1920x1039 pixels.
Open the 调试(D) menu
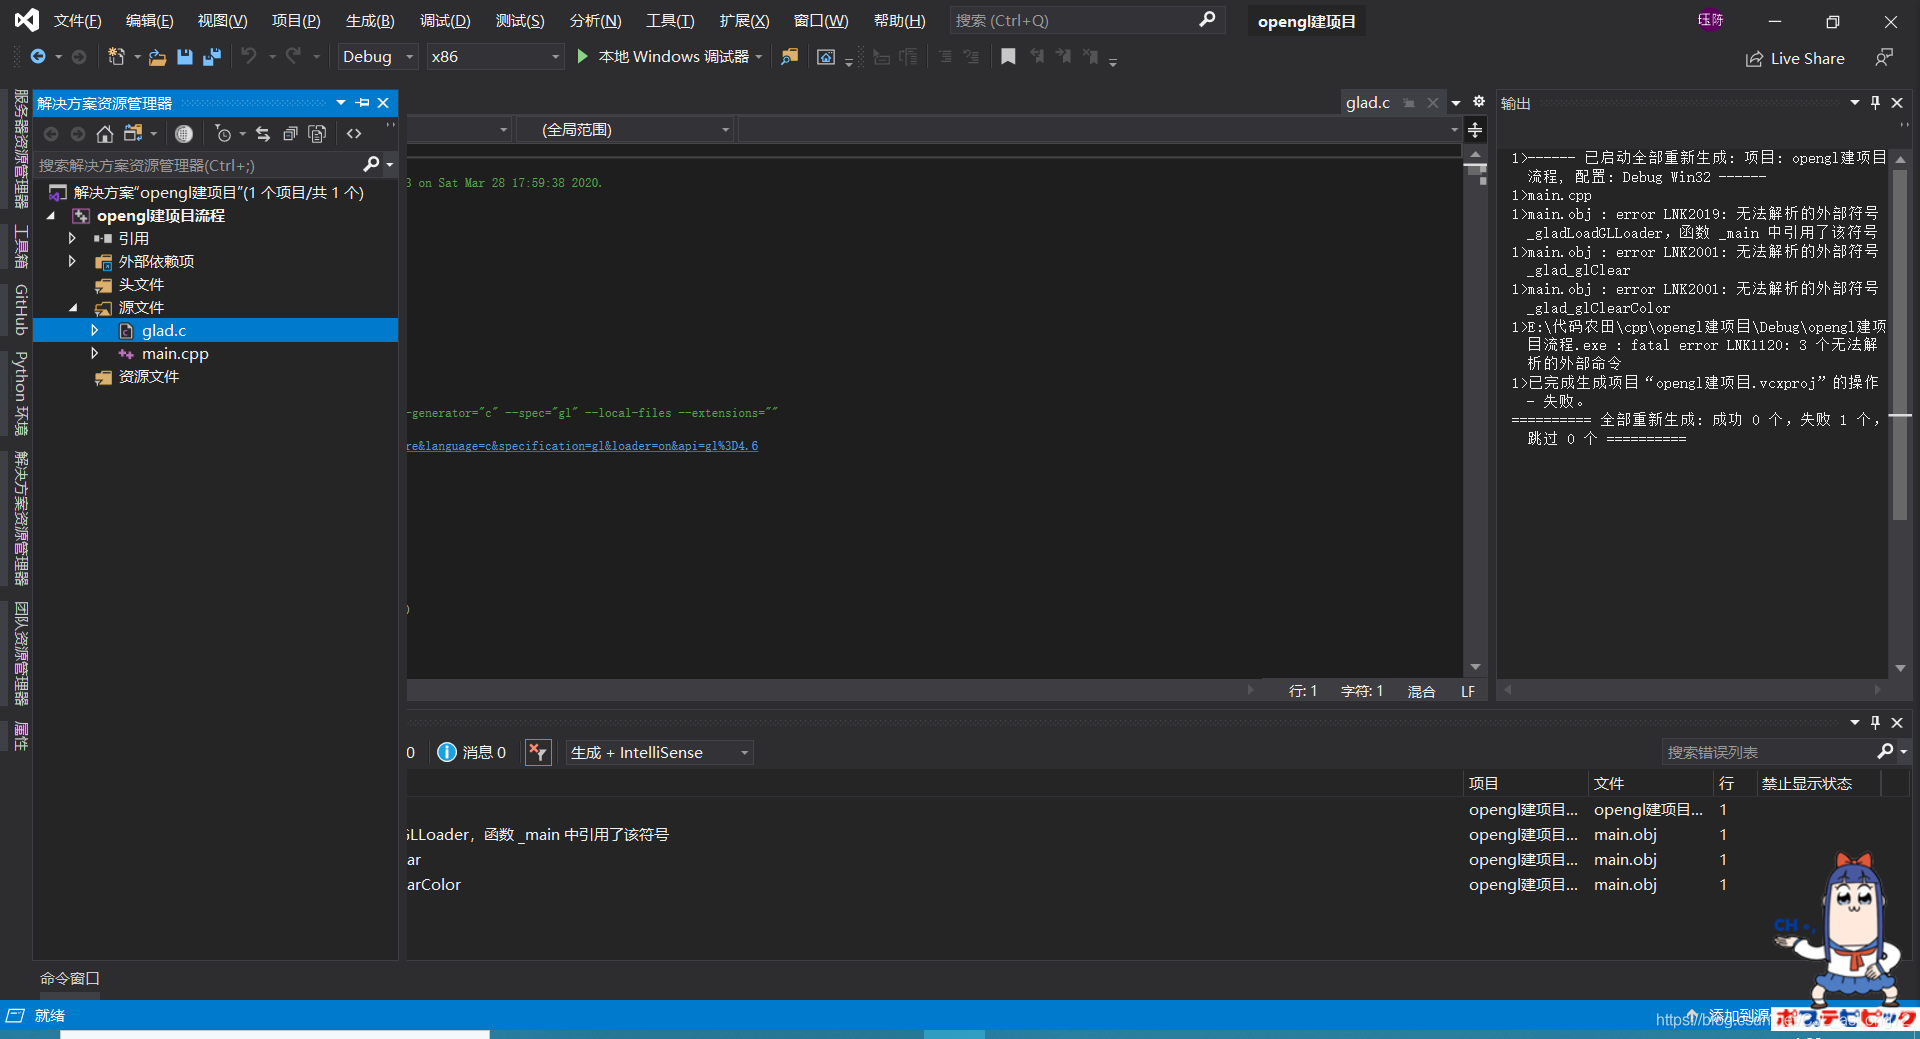[445, 20]
